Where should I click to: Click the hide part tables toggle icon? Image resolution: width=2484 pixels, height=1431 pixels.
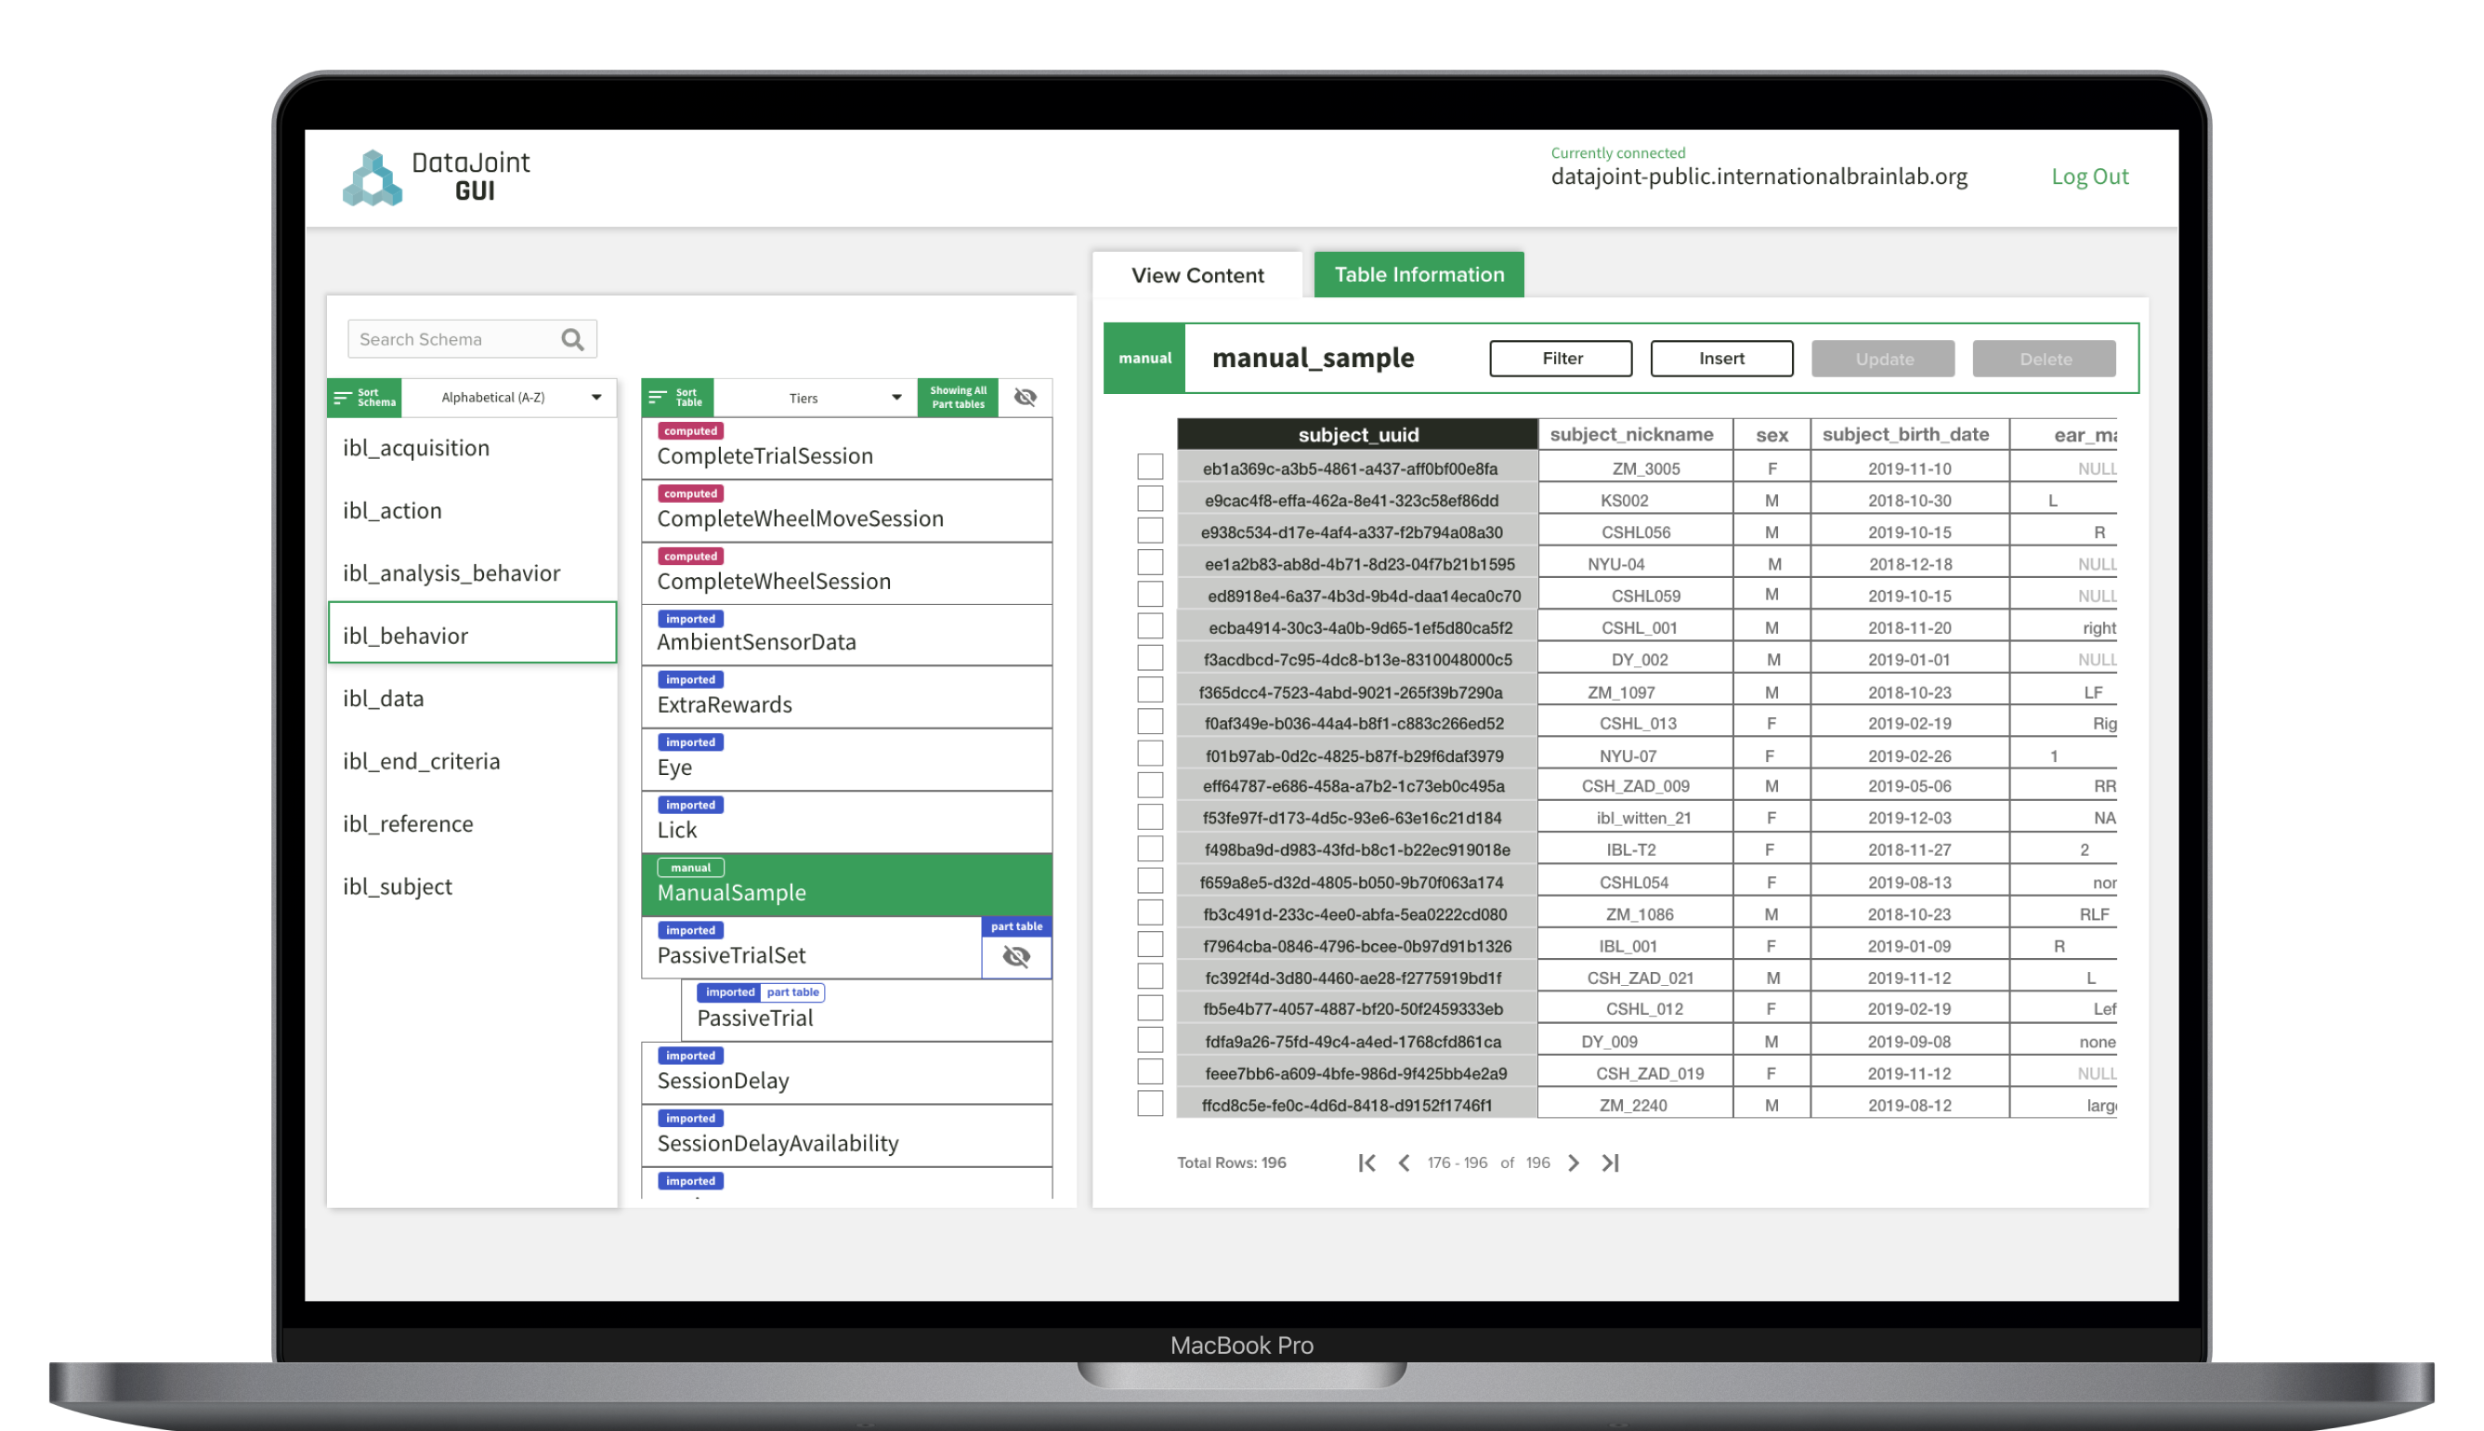(1025, 397)
